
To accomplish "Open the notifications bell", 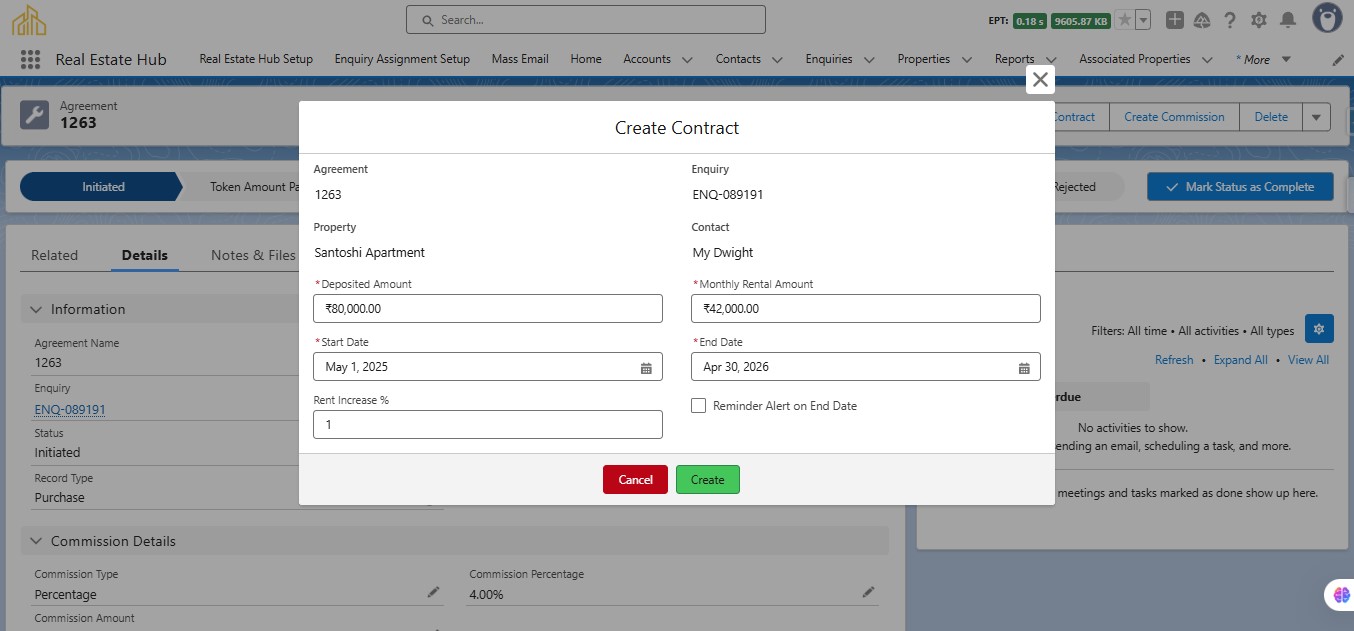I will pos(1288,20).
